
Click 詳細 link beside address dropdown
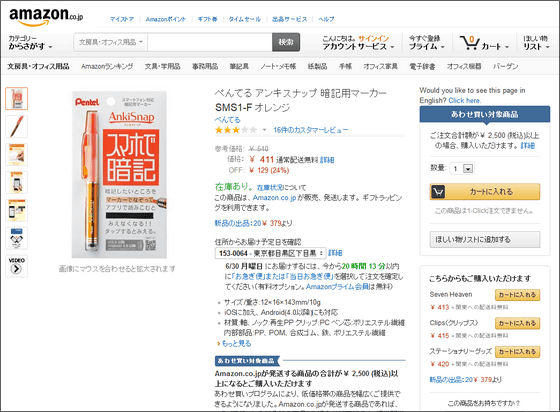coord(335,253)
